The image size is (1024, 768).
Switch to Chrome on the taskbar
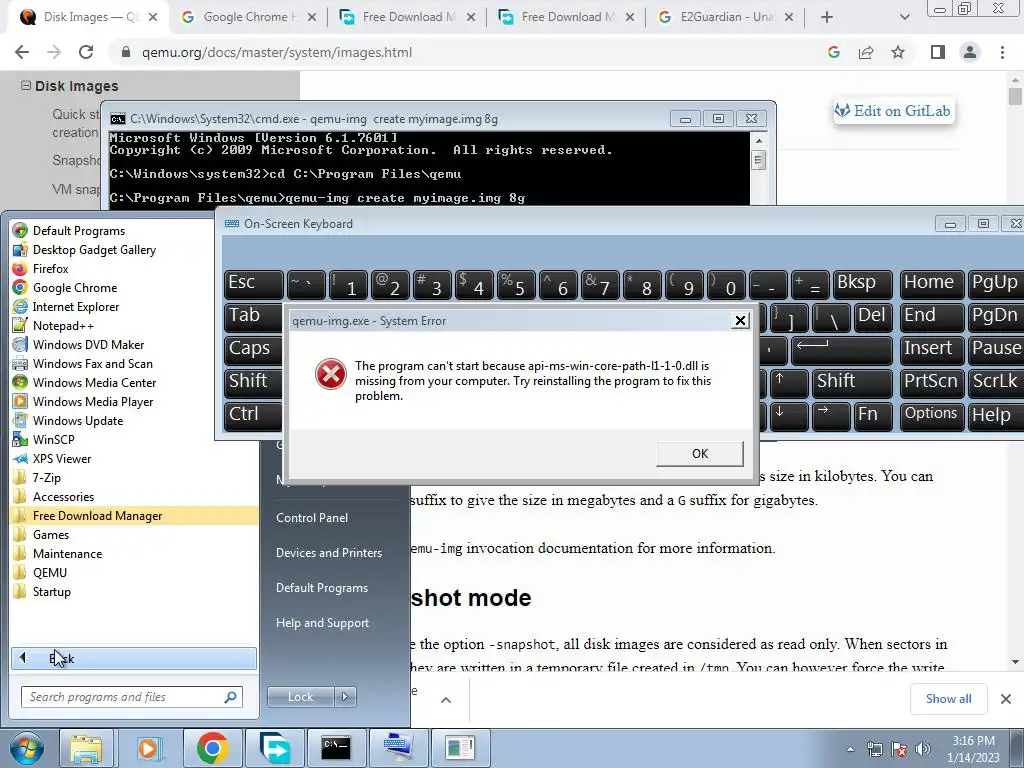pos(212,748)
